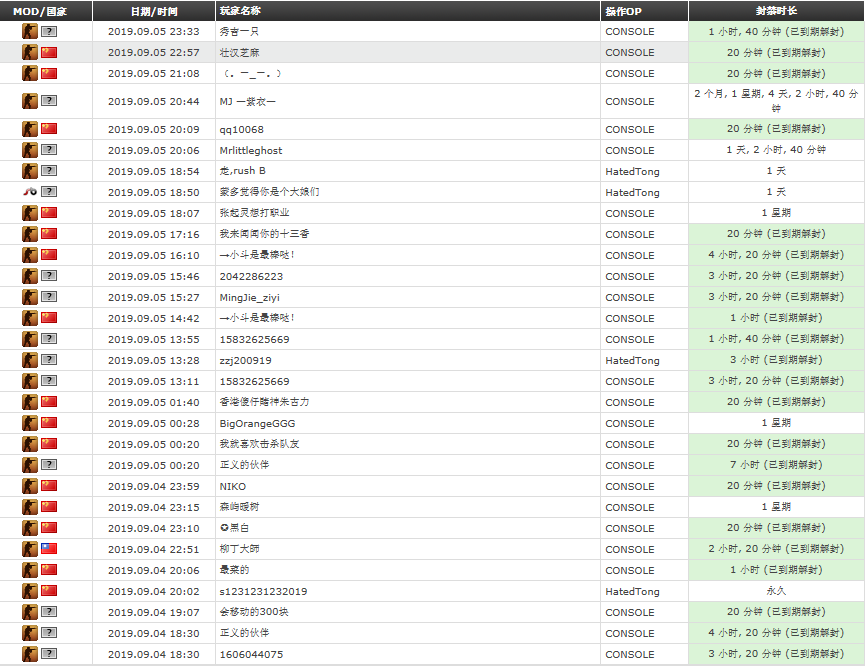Click the 封禁时长 column header
Screen dimensions: 866x670
coord(776,10)
